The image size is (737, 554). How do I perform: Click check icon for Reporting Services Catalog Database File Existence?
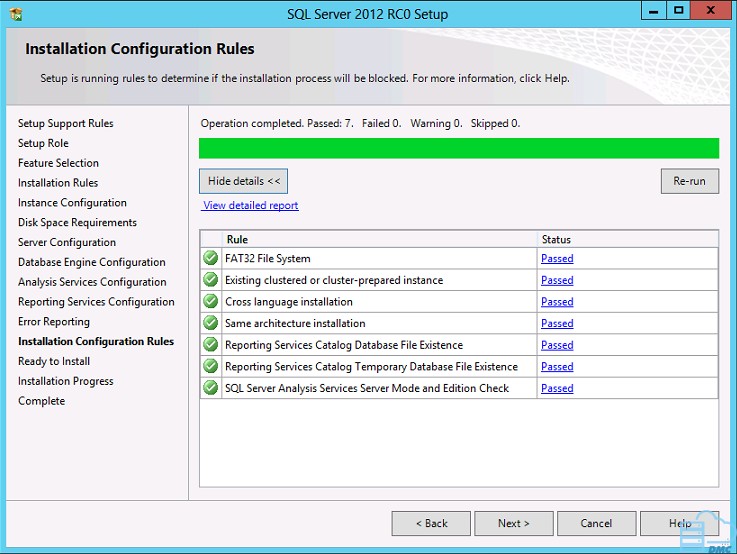point(211,344)
